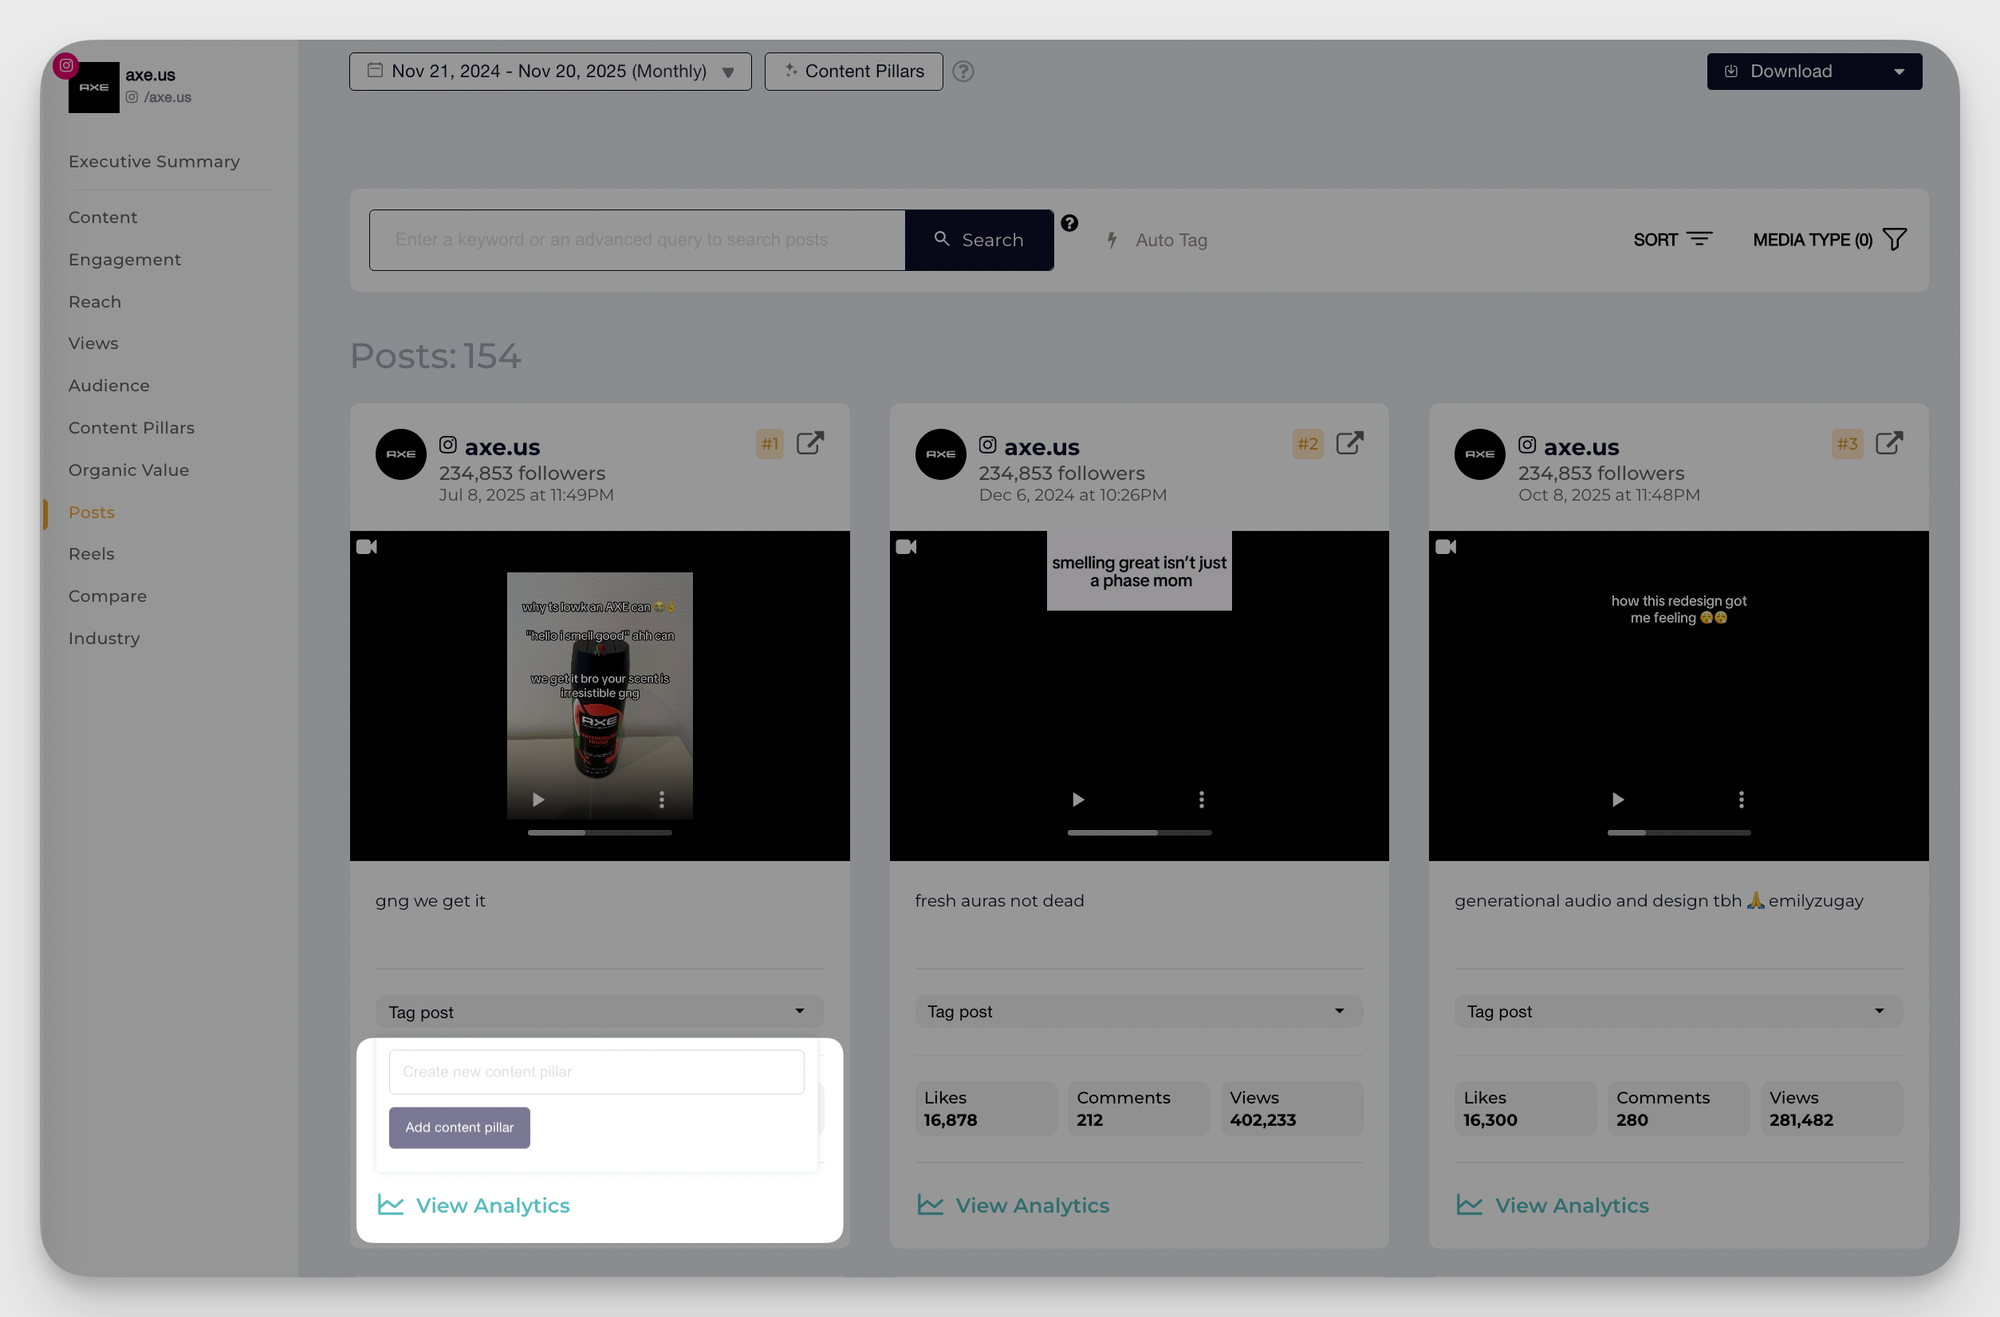Open the MEDIA TYPE funnel filter icon
The width and height of the screenshot is (2000, 1317).
click(x=1895, y=239)
